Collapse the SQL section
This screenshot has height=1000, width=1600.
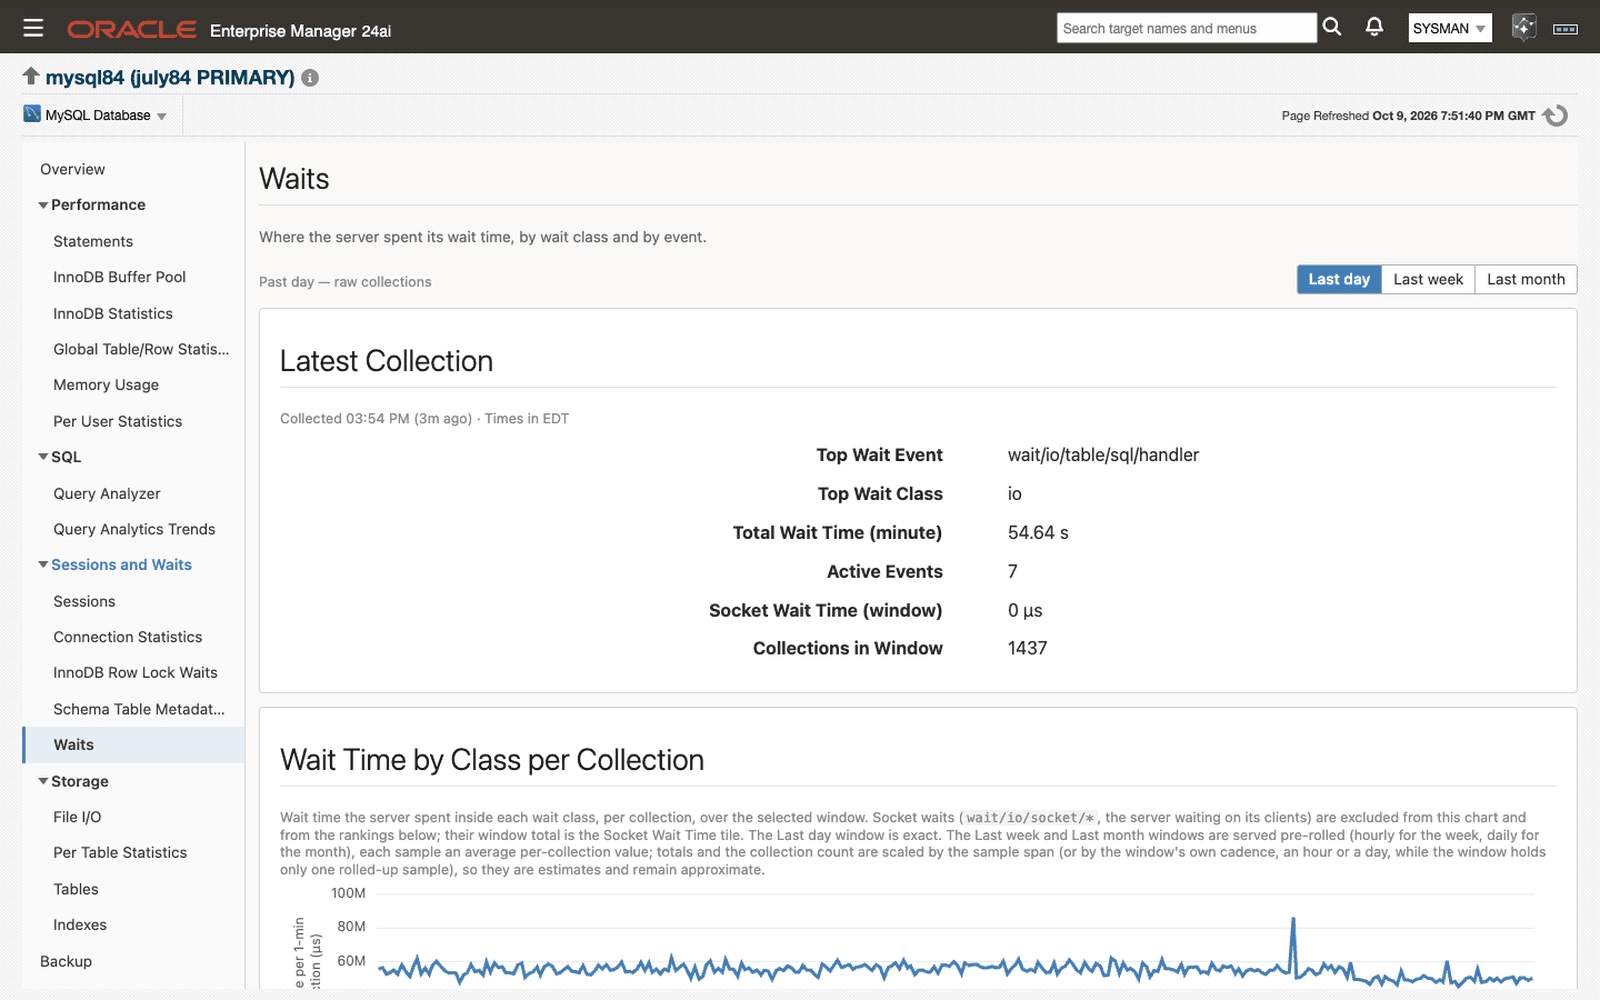coord(43,457)
